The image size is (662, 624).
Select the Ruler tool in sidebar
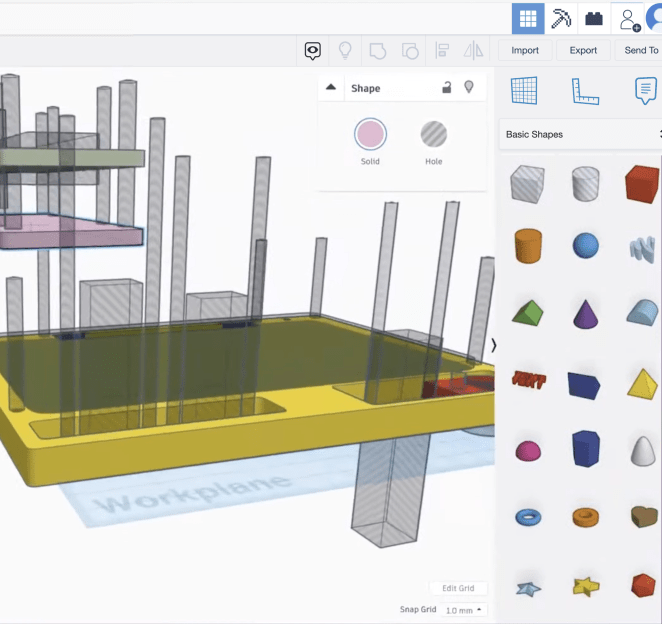pyautogui.click(x=584, y=91)
